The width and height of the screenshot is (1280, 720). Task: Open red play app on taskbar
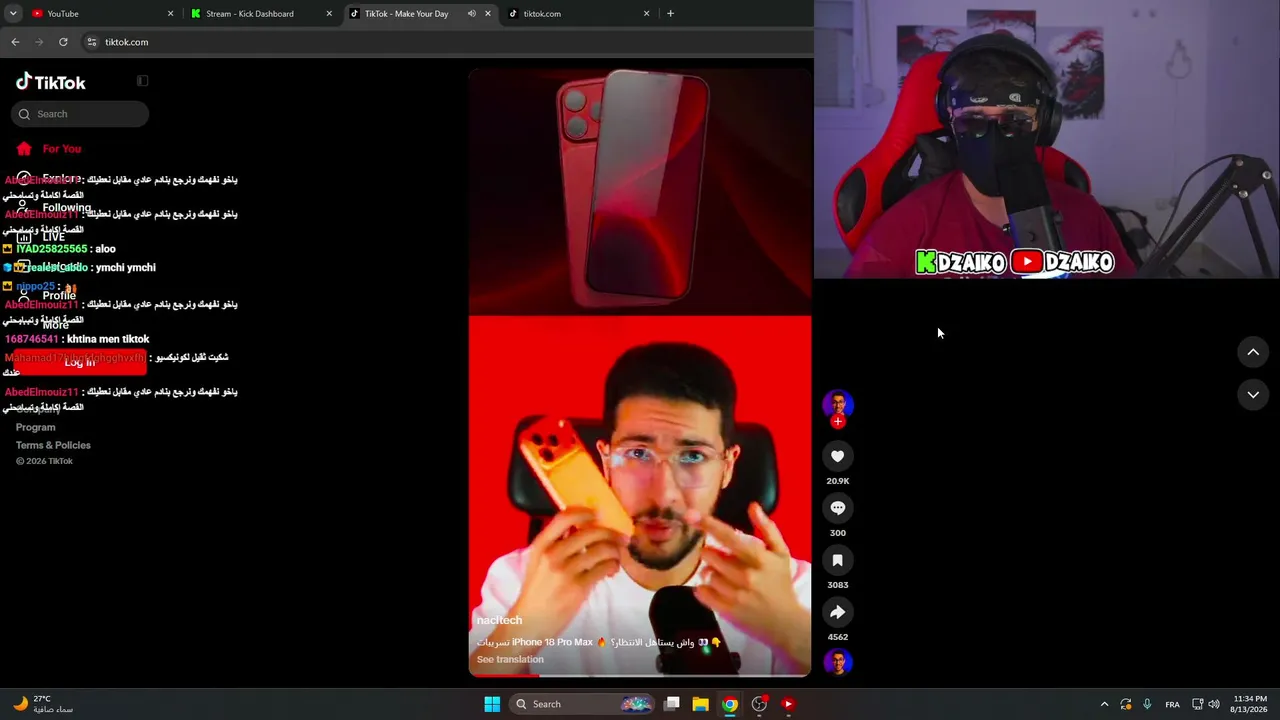tap(788, 704)
